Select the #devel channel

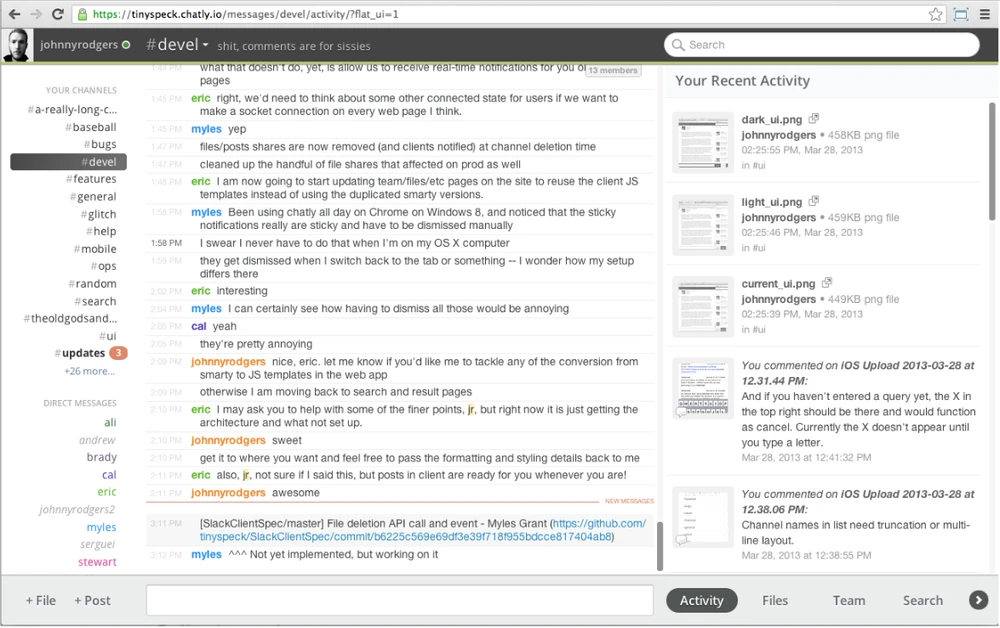coord(68,162)
